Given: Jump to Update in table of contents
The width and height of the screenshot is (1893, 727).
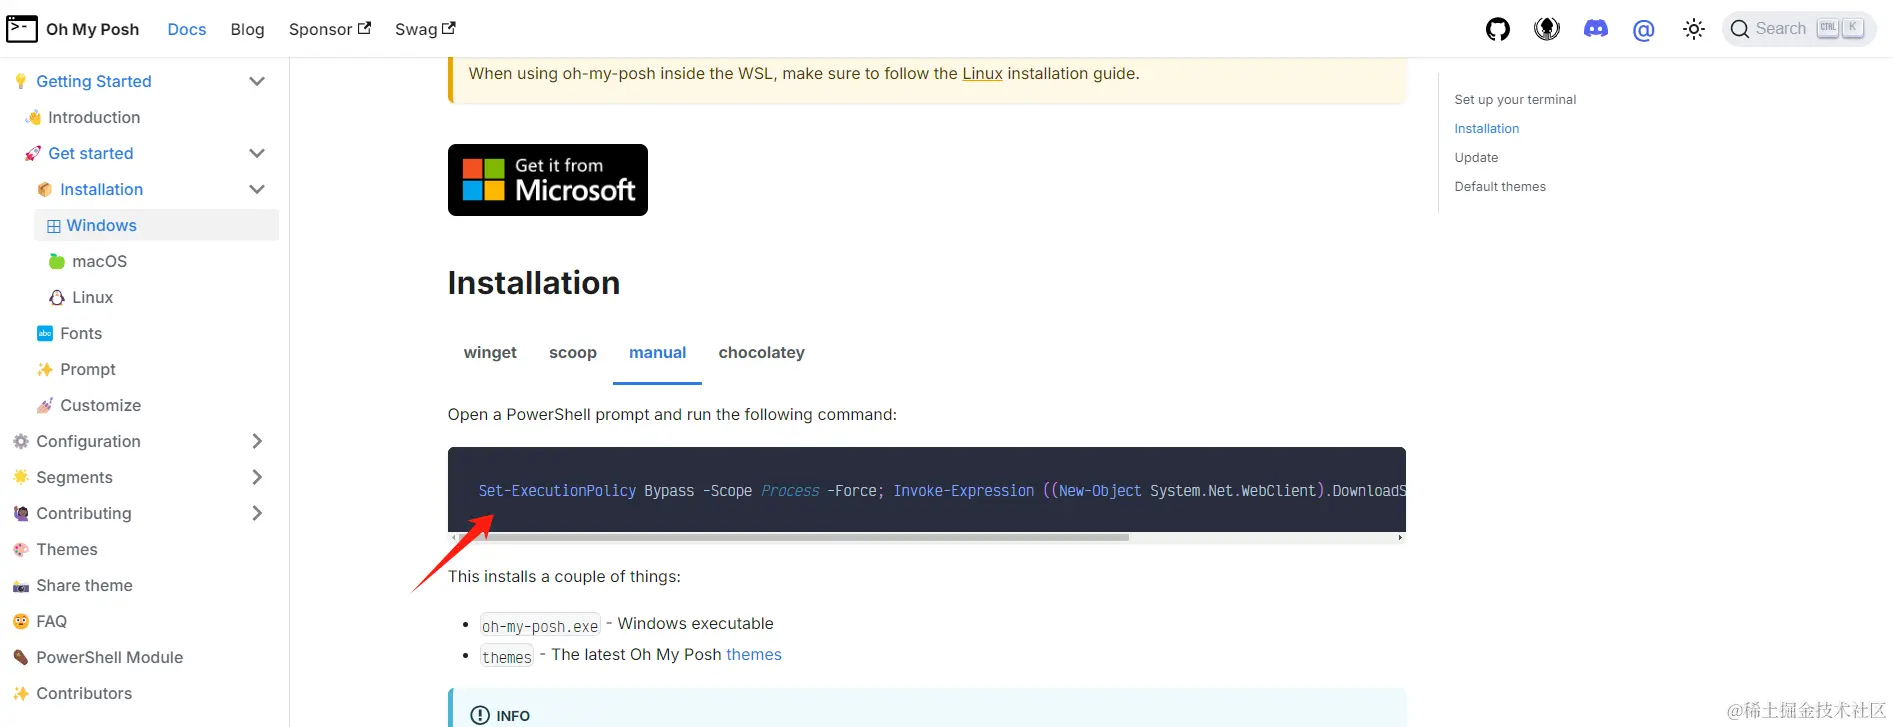Looking at the screenshot, I should pyautogui.click(x=1476, y=157).
